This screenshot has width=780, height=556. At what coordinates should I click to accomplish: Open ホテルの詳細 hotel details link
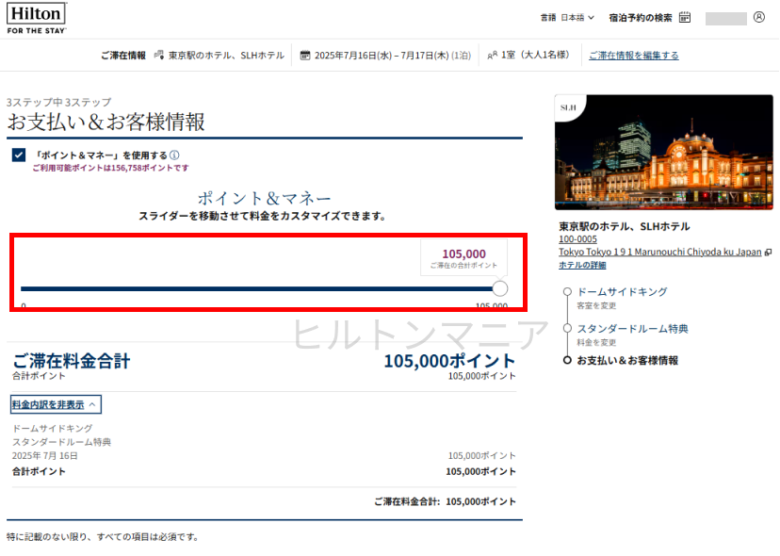pos(582,265)
